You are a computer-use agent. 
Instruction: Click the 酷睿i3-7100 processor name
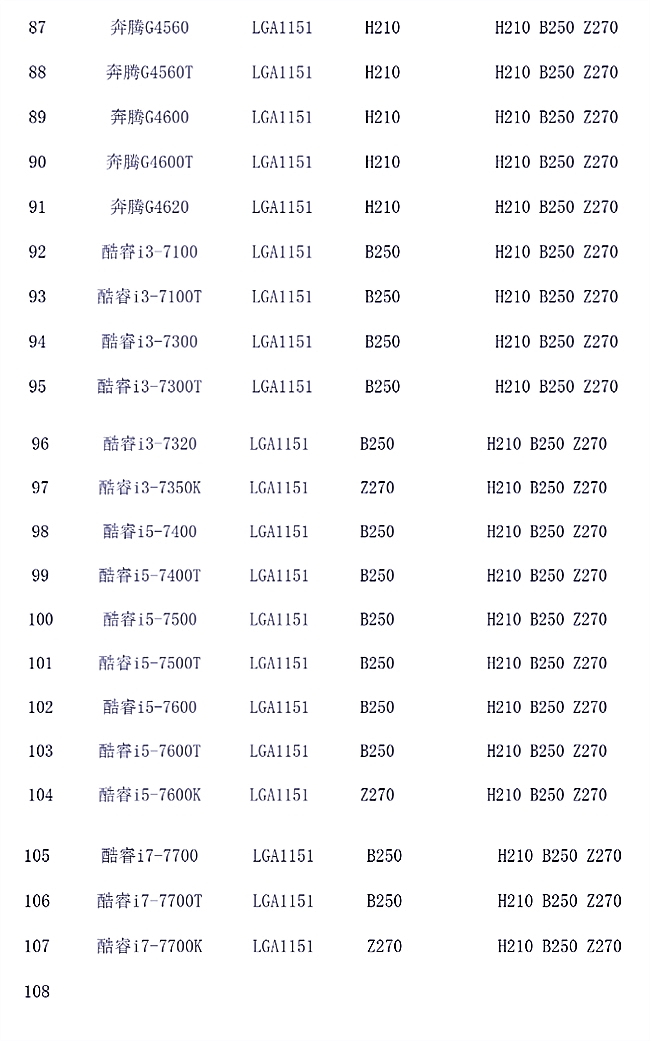(x=149, y=252)
